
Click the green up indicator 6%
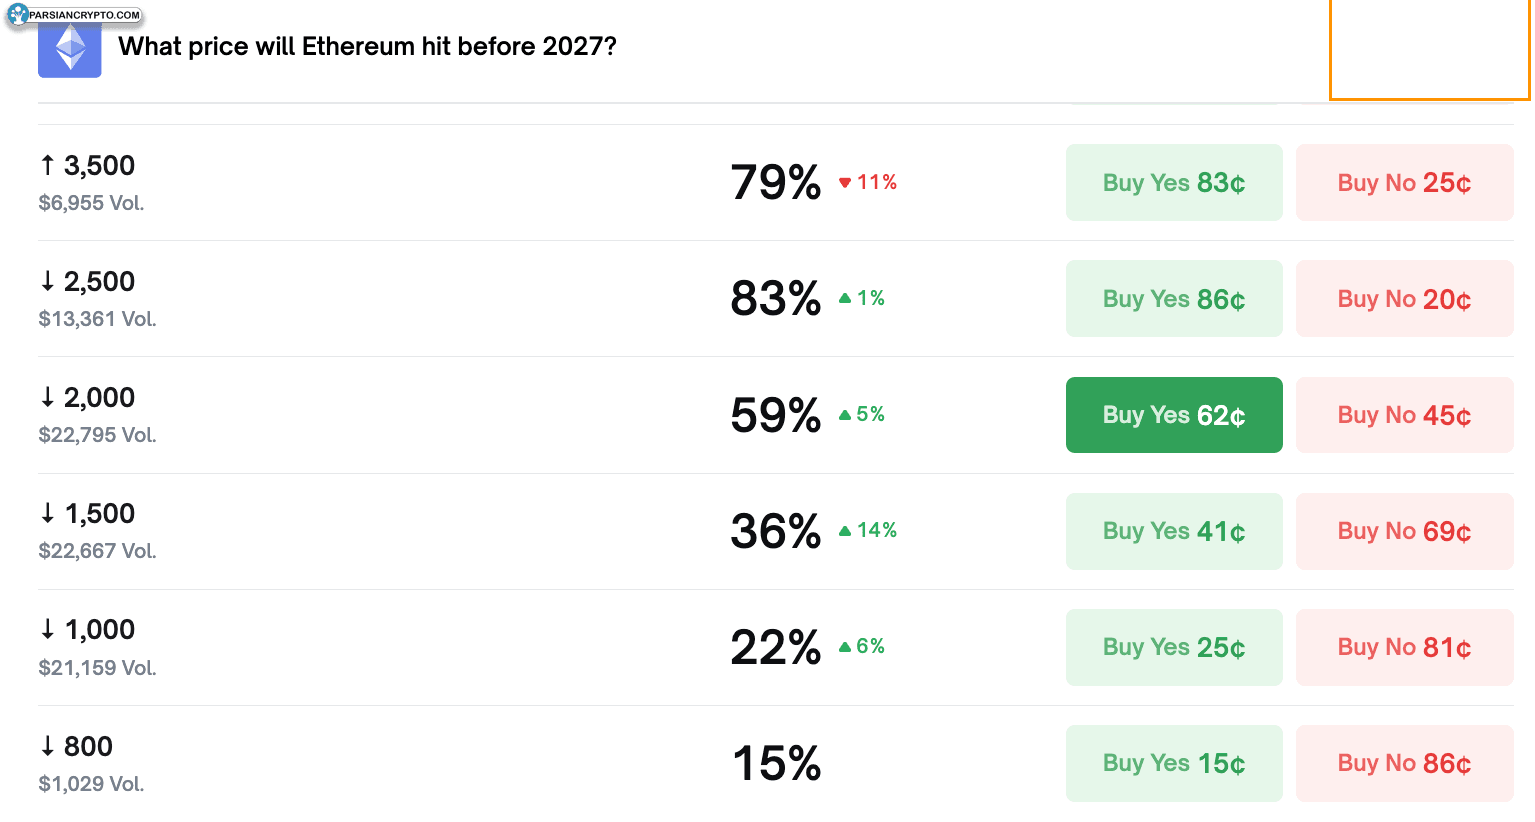click(862, 646)
